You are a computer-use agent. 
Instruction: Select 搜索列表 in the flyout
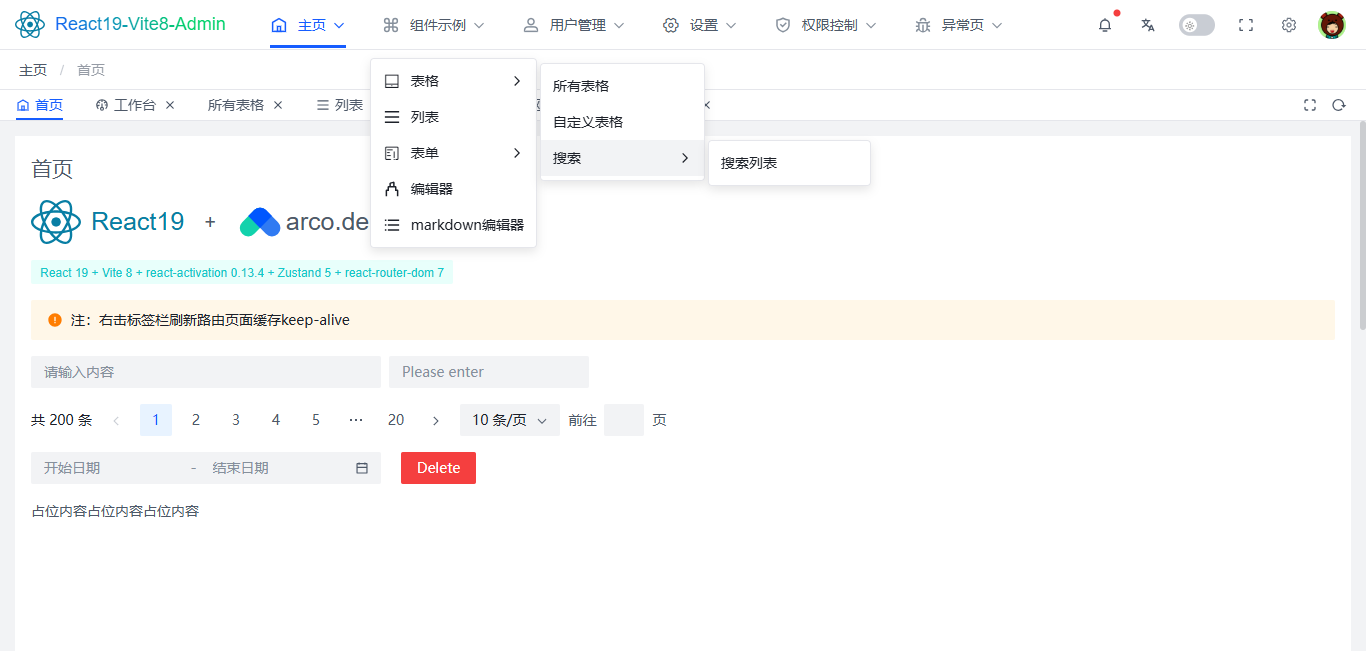789,163
